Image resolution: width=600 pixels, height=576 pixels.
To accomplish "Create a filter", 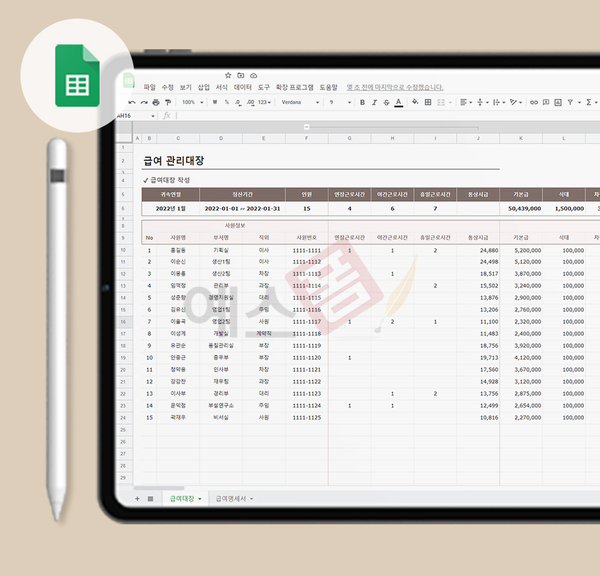I will 571,102.
